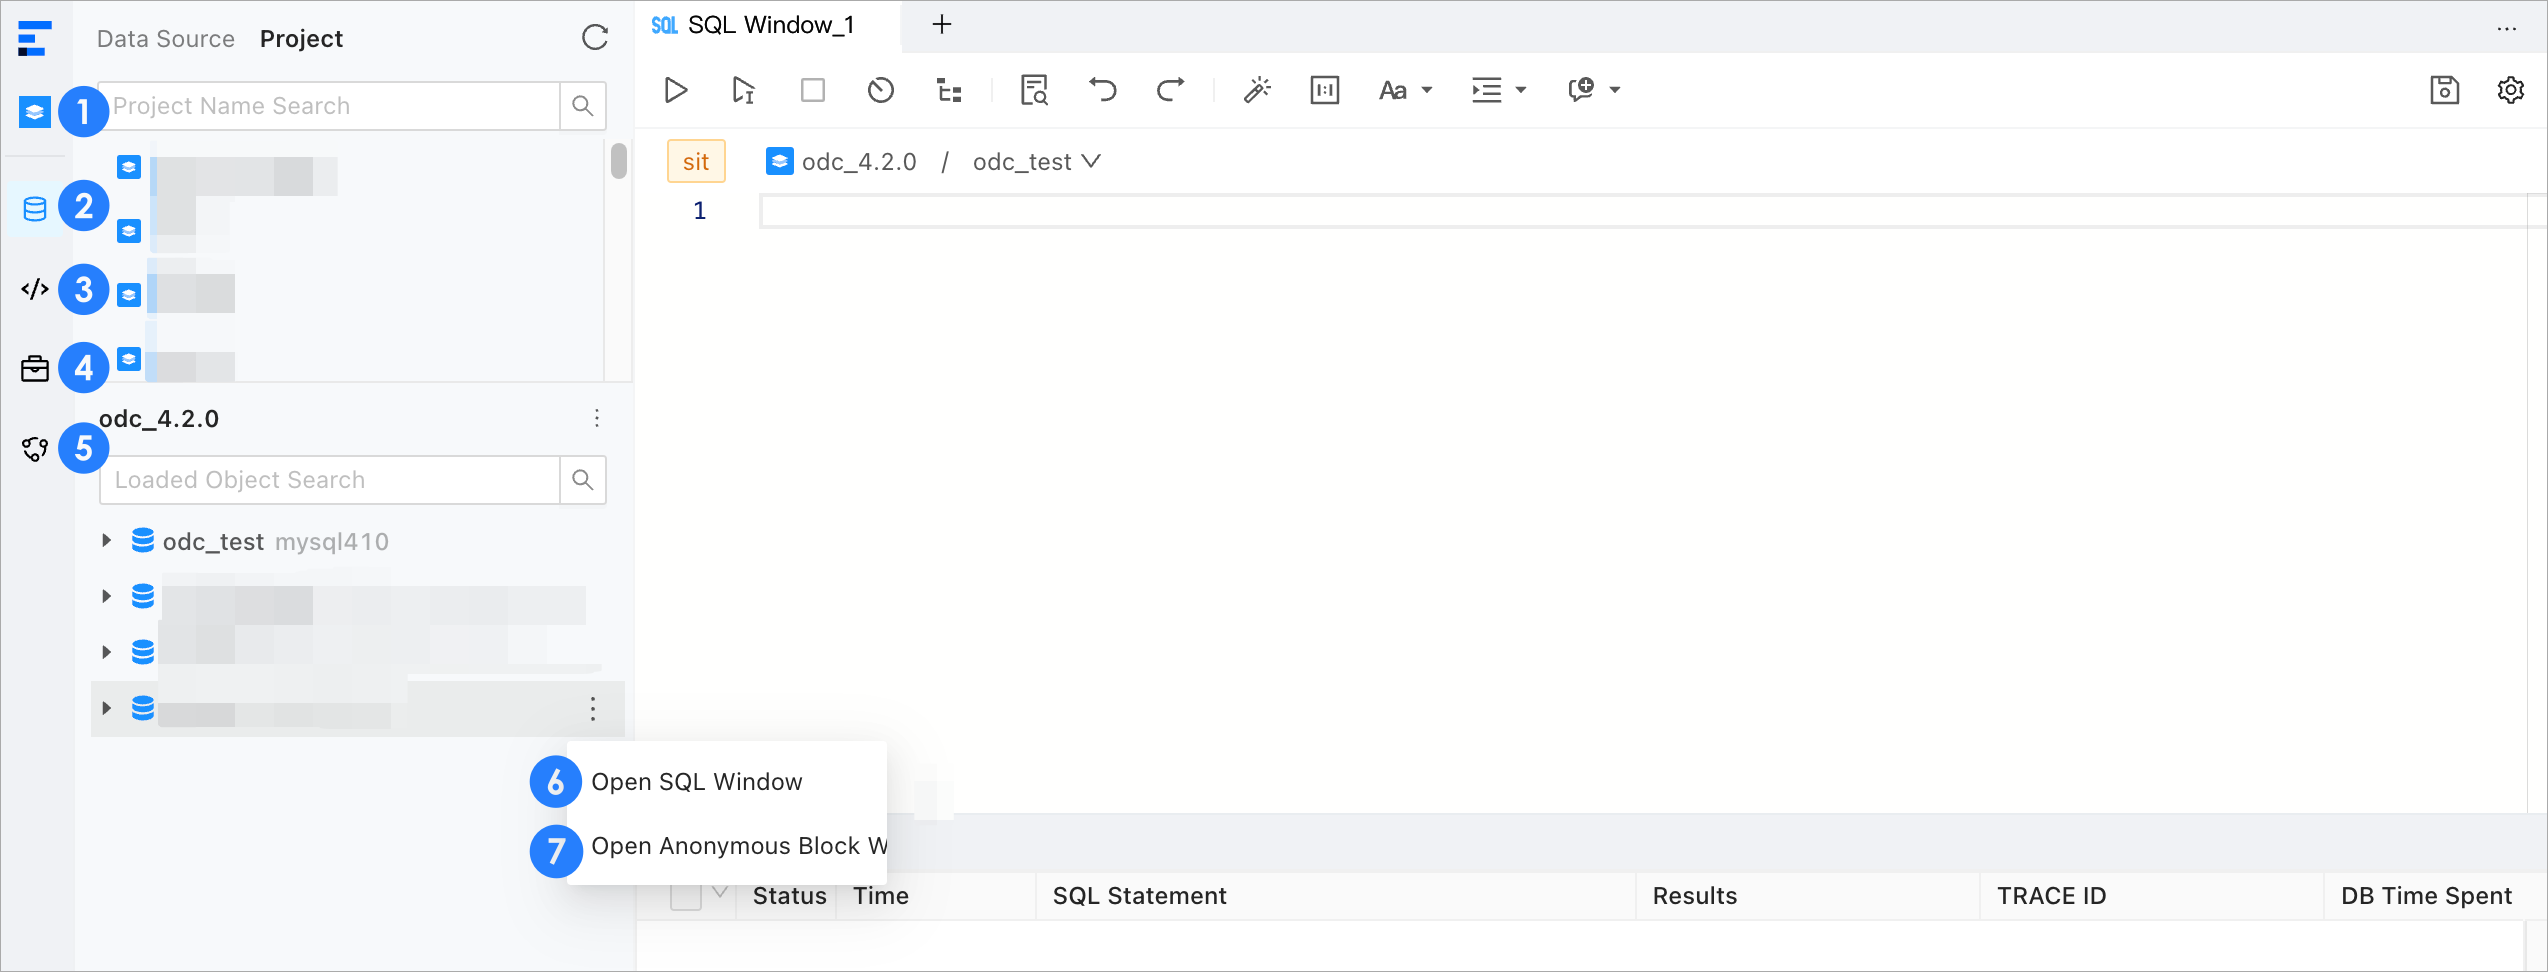Format SQL with the magic wand icon

point(1257,91)
